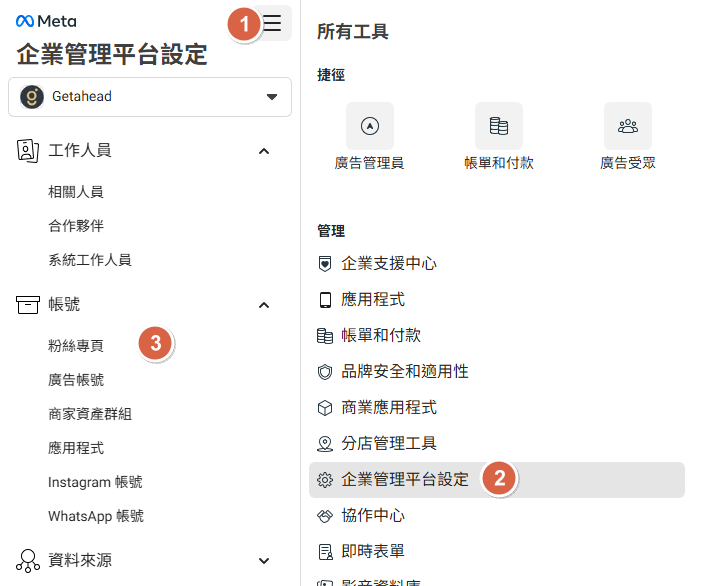Image resolution: width=706 pixels, height=586 pixels.
Task: Go to 廣告帳號 in the sidebar
Action: coord(76,380)
